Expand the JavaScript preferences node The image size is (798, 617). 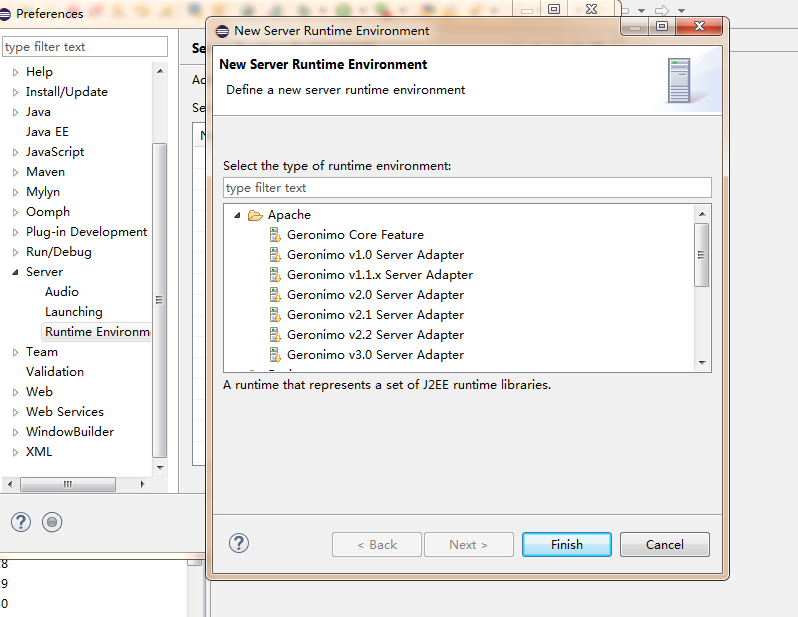tap(15, 152)
